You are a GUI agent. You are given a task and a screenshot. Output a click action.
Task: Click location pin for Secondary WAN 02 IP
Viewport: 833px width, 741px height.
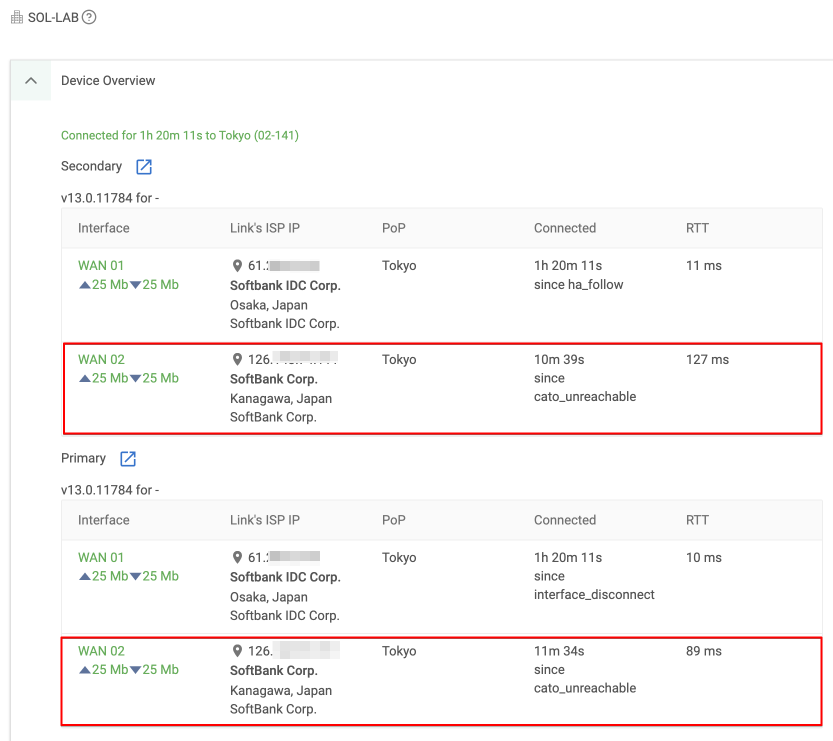(x=237, y=360)
